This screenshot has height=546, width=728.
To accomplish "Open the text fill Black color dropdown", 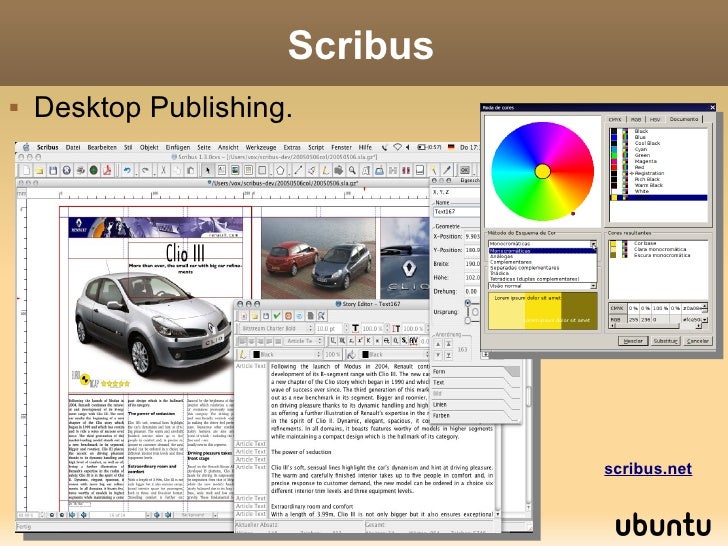I will [395, 354].
